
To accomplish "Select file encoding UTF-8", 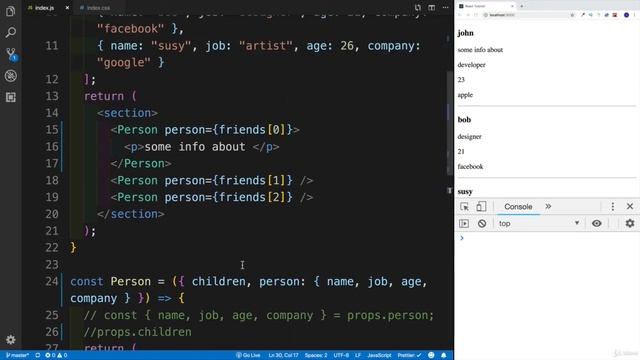I will point(341,355).
